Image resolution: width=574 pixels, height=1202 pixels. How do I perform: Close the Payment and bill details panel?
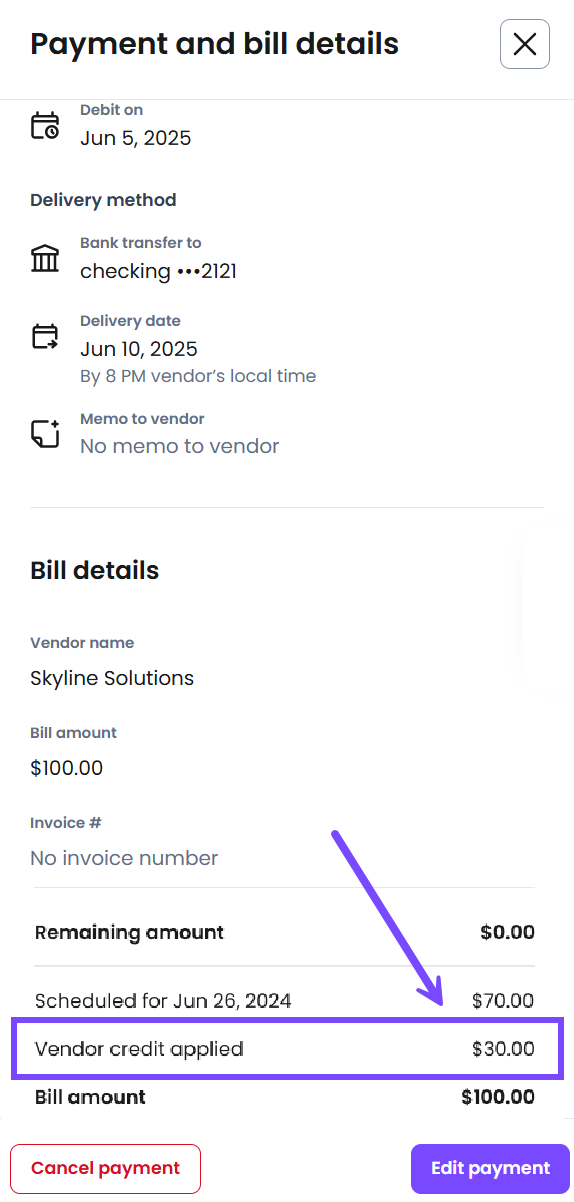[525, 44]
